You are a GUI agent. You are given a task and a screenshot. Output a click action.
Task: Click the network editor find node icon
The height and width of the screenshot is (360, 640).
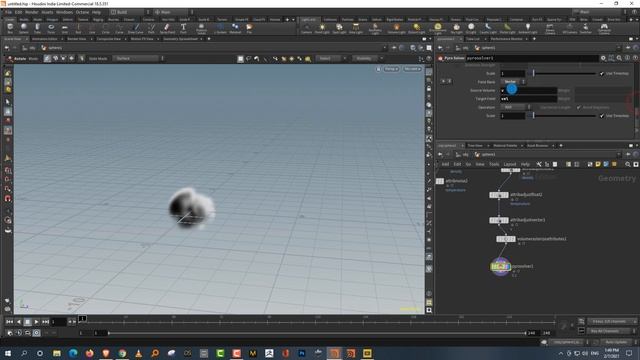coord(628,164)
